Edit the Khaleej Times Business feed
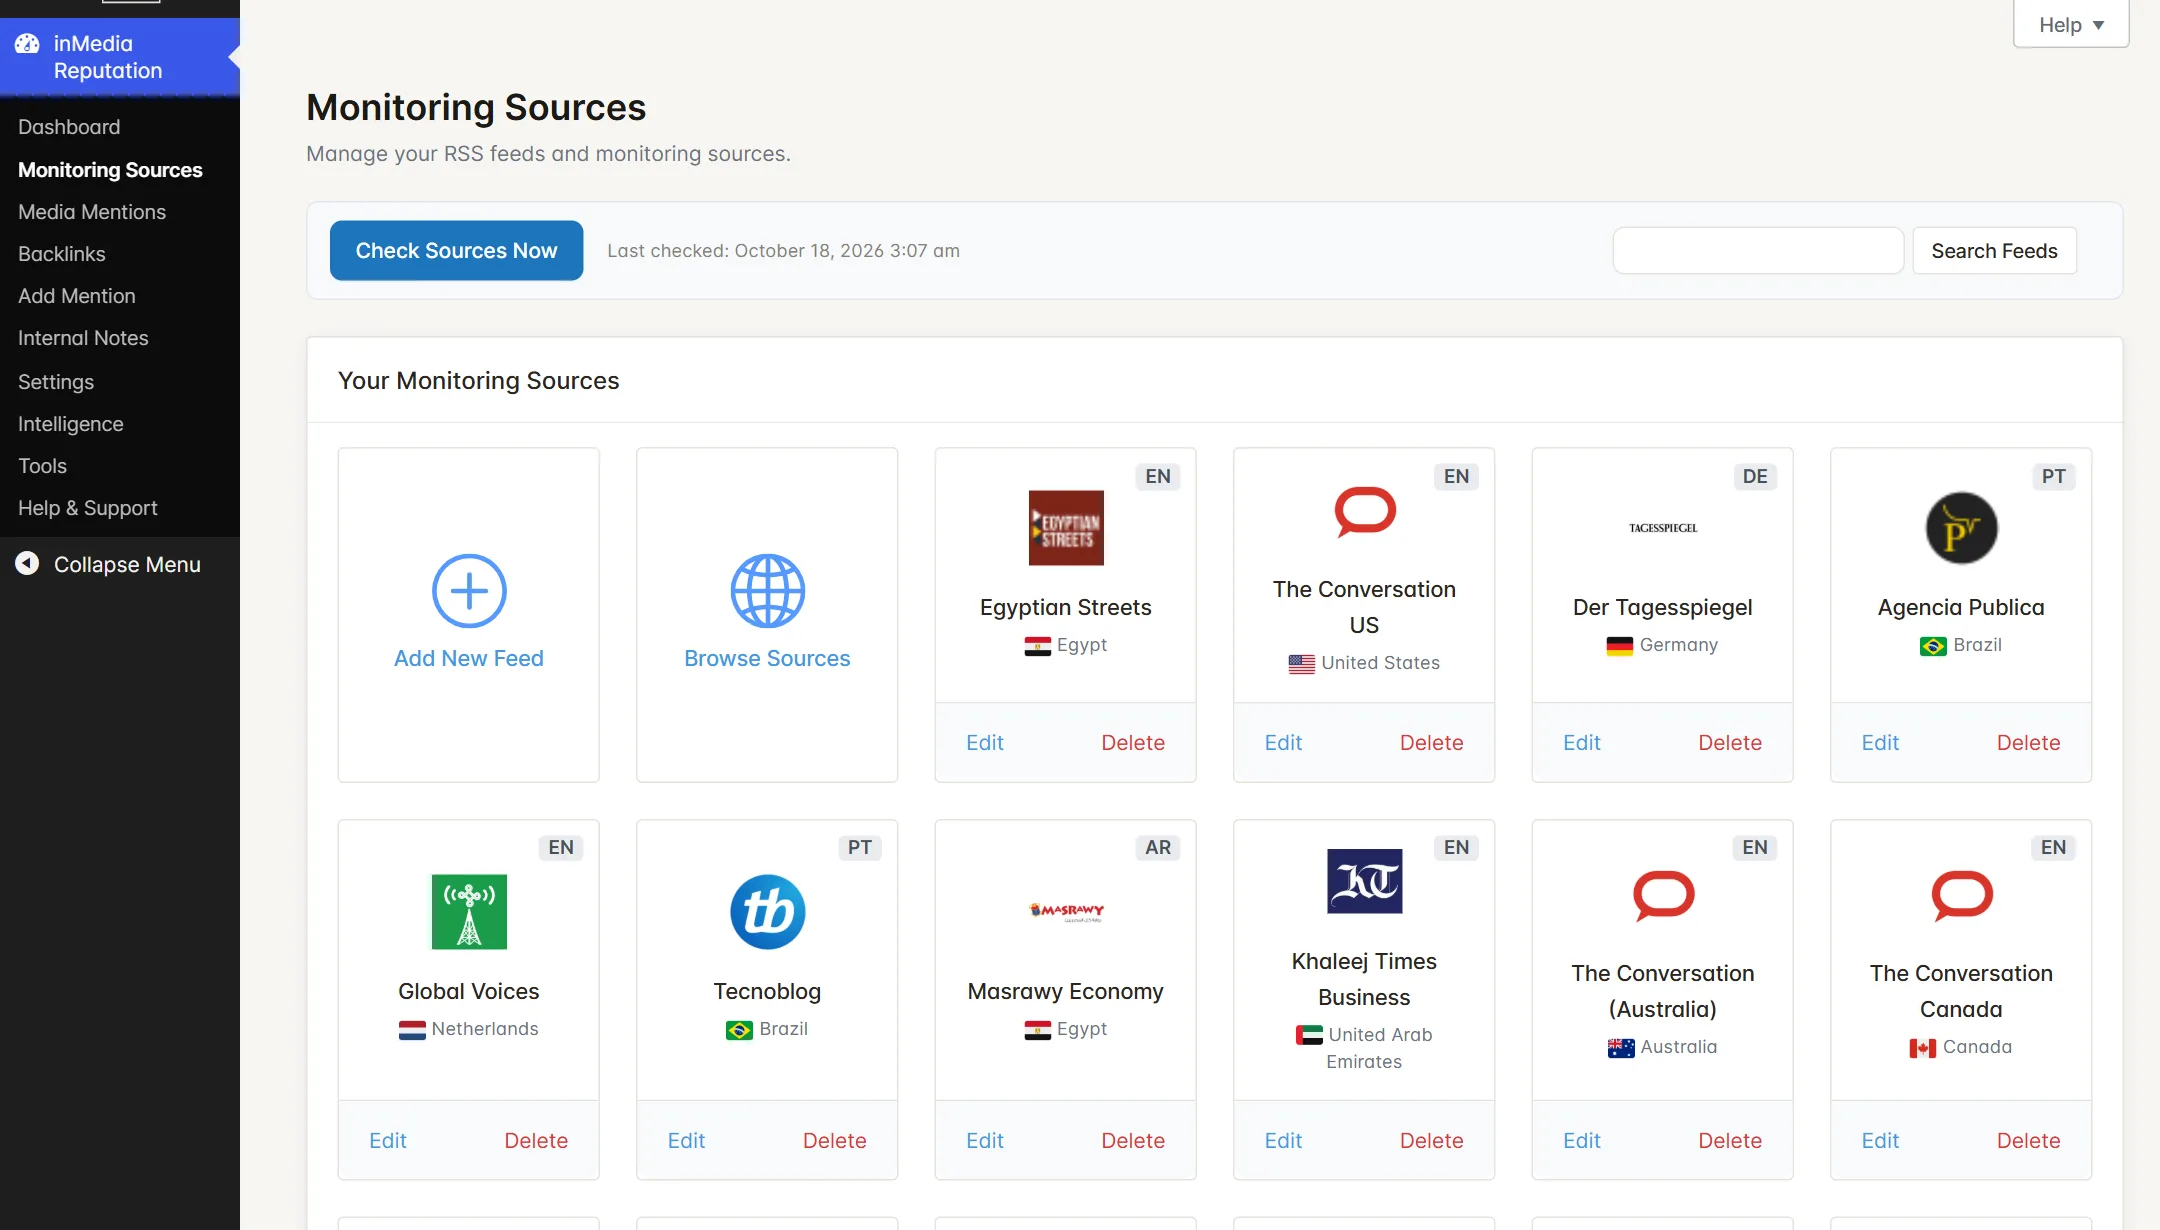This screenshot has height=1230, width=2160. 1283,1141
